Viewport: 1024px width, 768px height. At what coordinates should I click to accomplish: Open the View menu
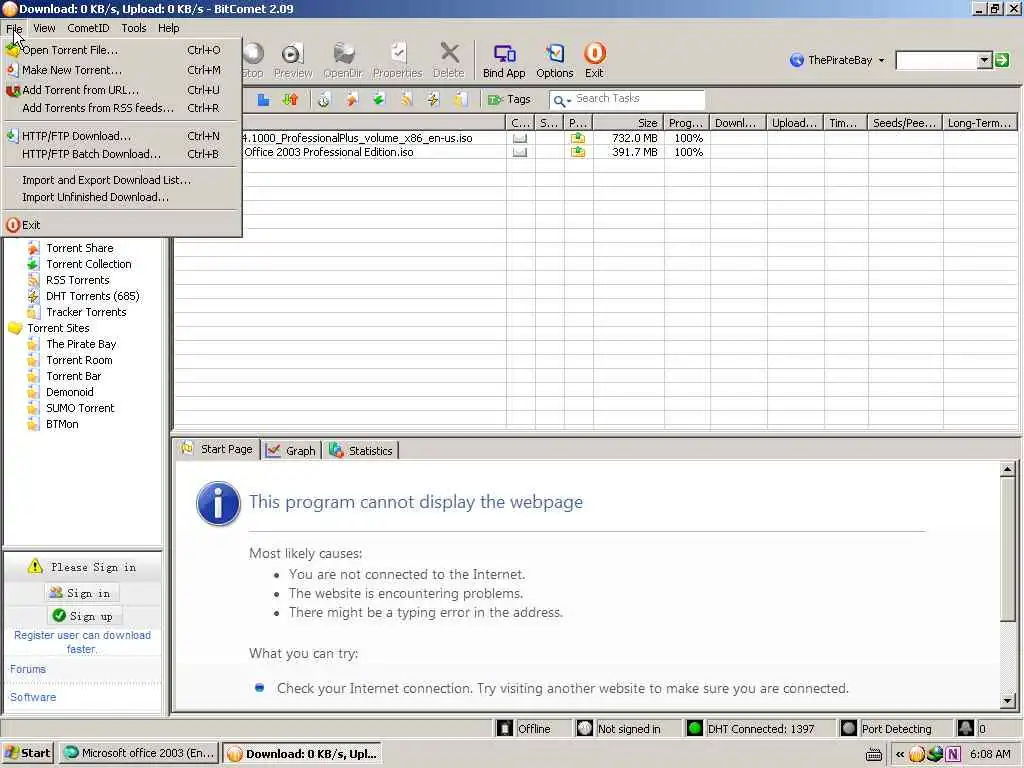pyautogui.click(x=44, y=28)
